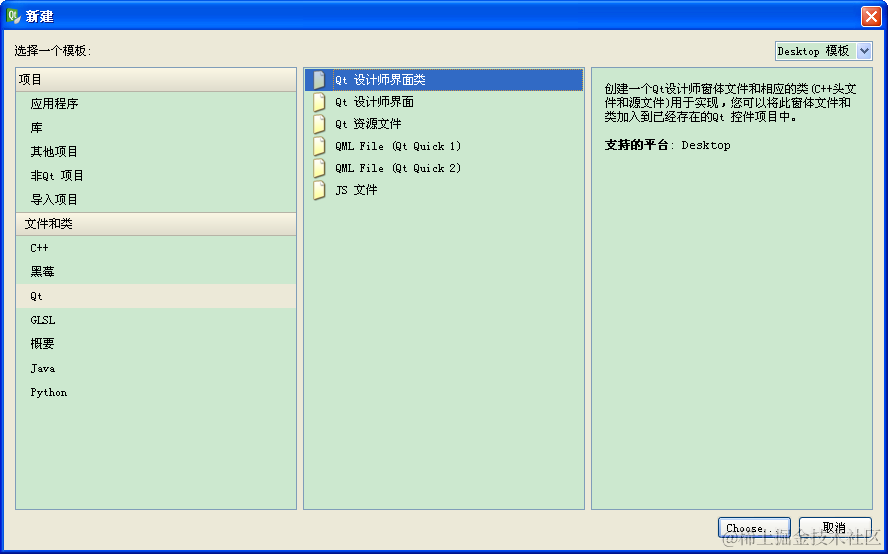Click the 选择一个模板 label
888x554 pixels.
click(x=53, y=51)
